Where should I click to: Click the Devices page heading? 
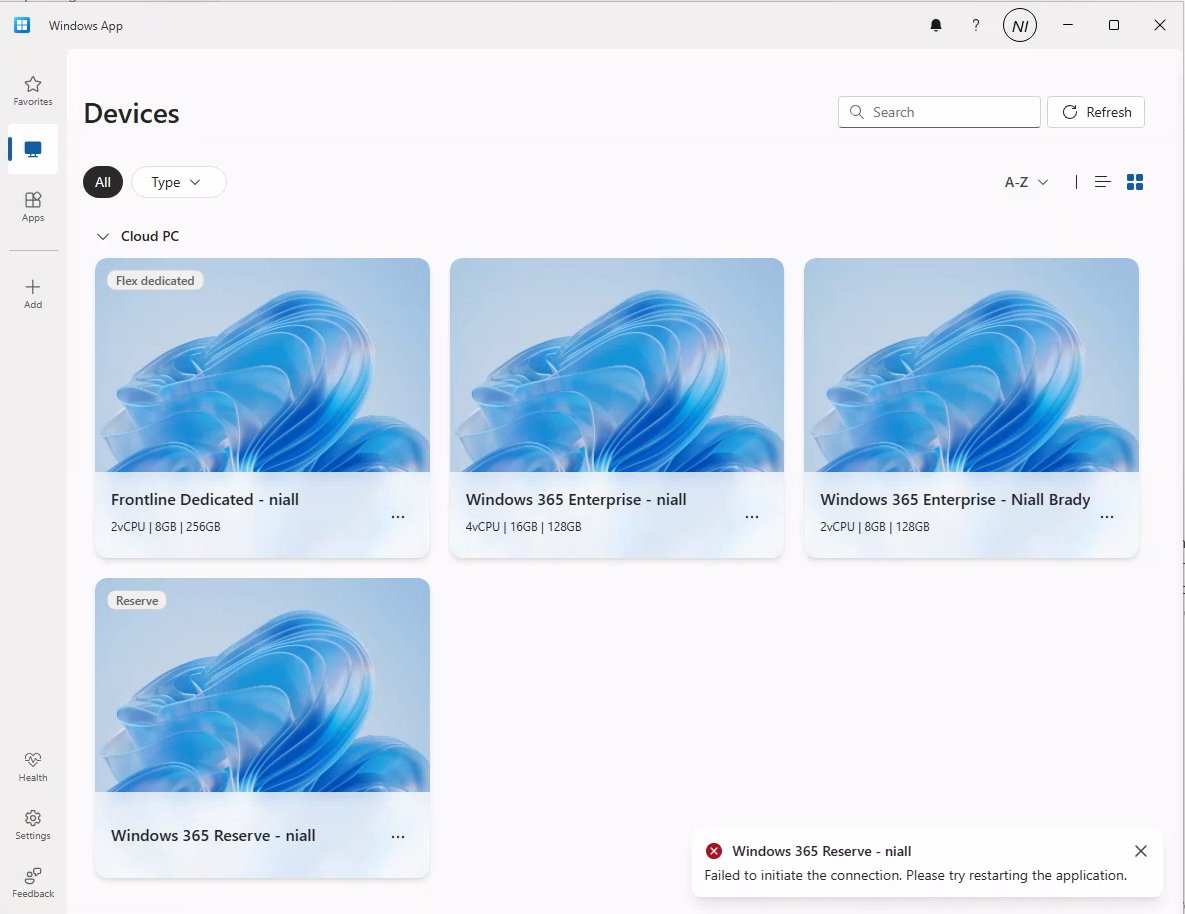[x=131, y=113]
